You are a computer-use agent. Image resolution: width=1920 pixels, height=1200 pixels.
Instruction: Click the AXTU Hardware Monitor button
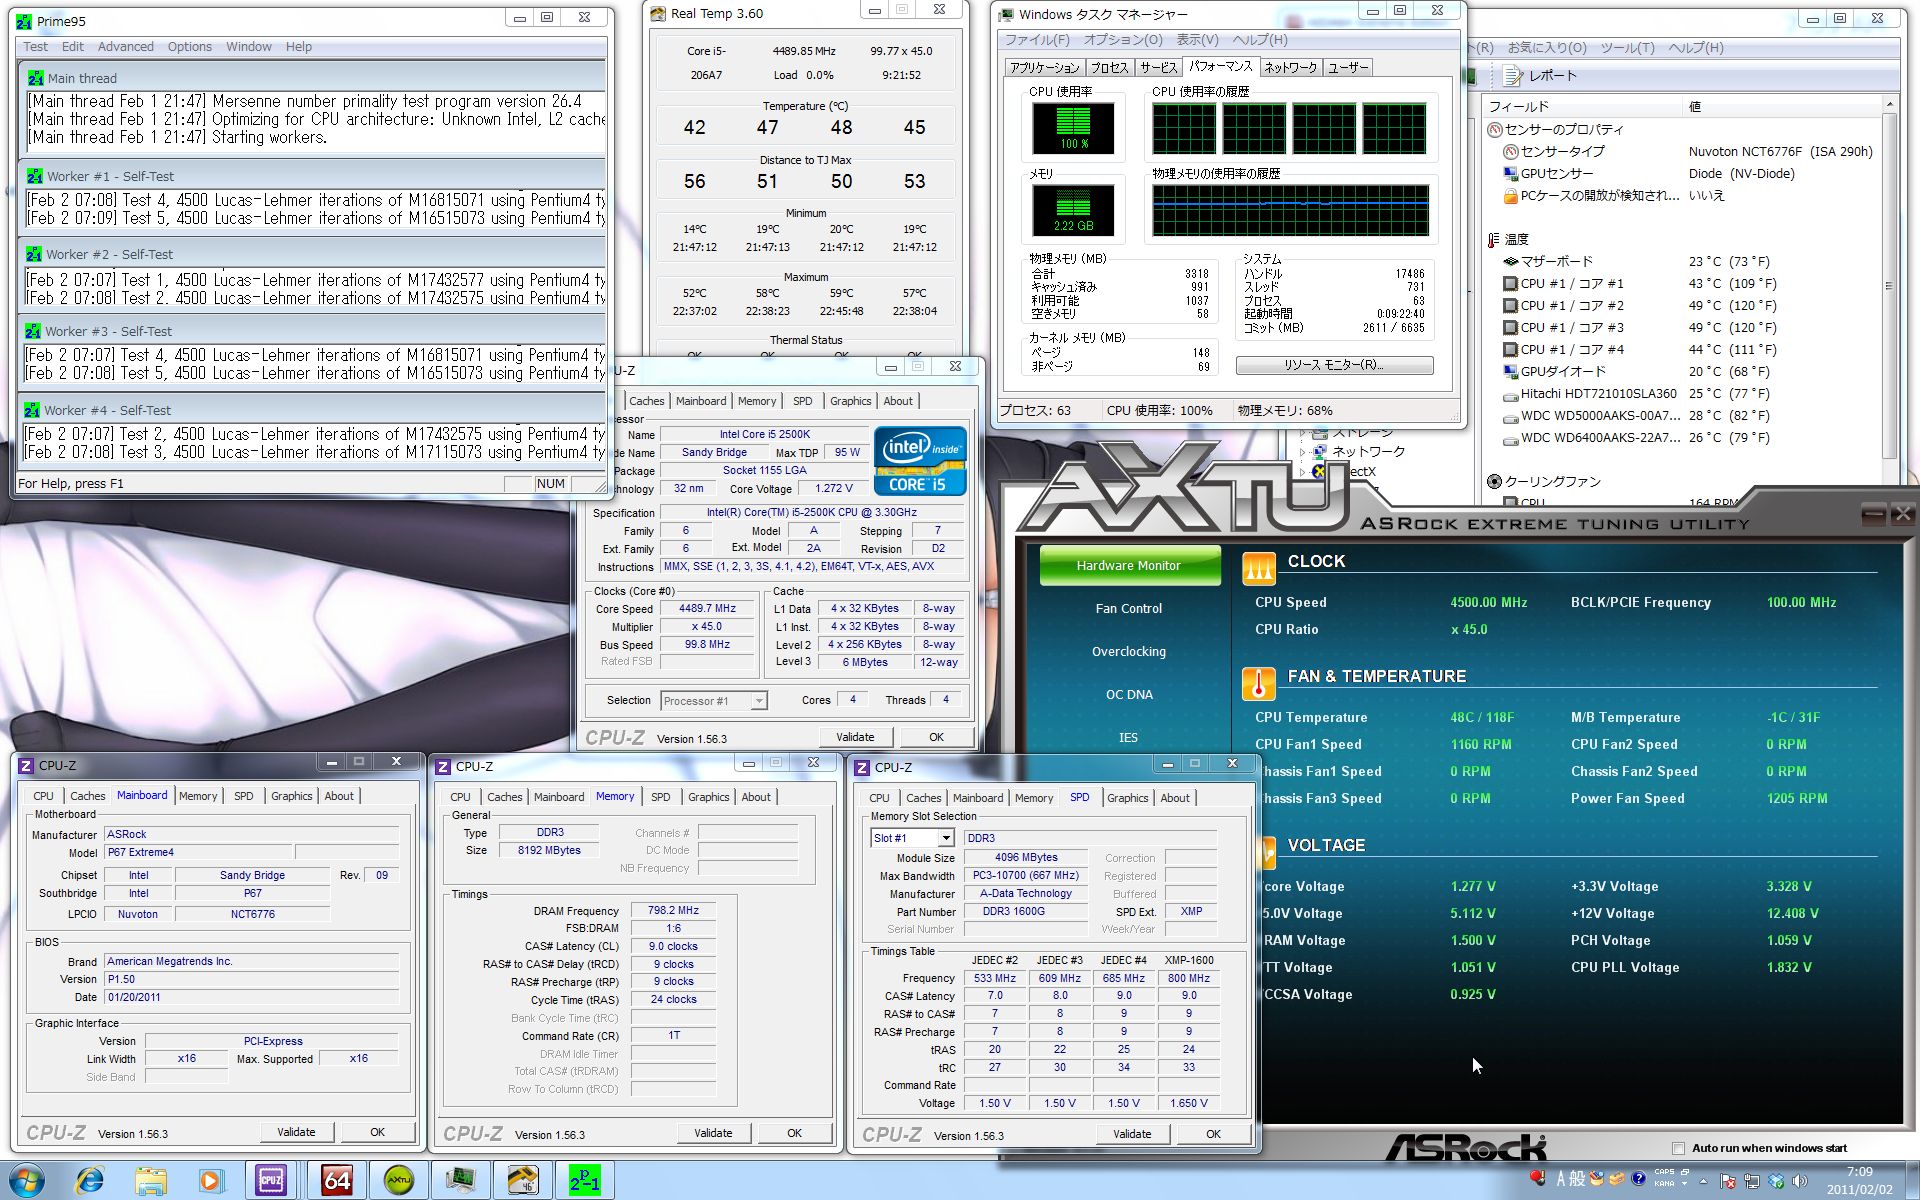click(1129, 565)
